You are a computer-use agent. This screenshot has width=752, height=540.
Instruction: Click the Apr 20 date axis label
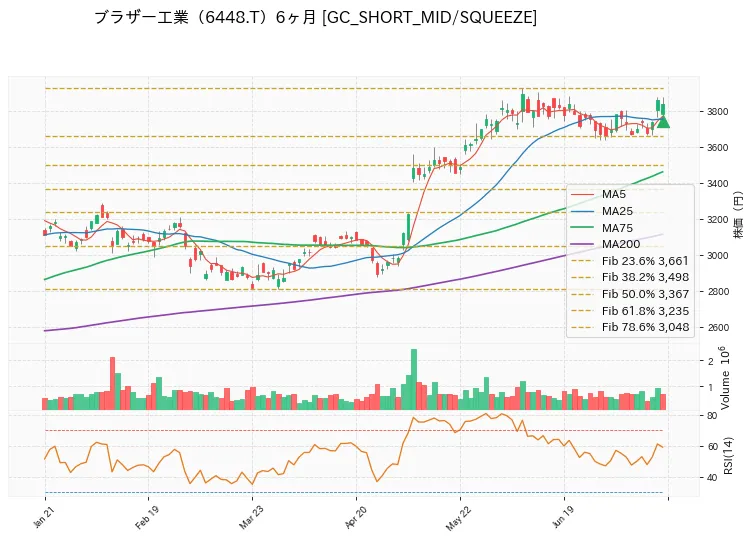[355, 517]
